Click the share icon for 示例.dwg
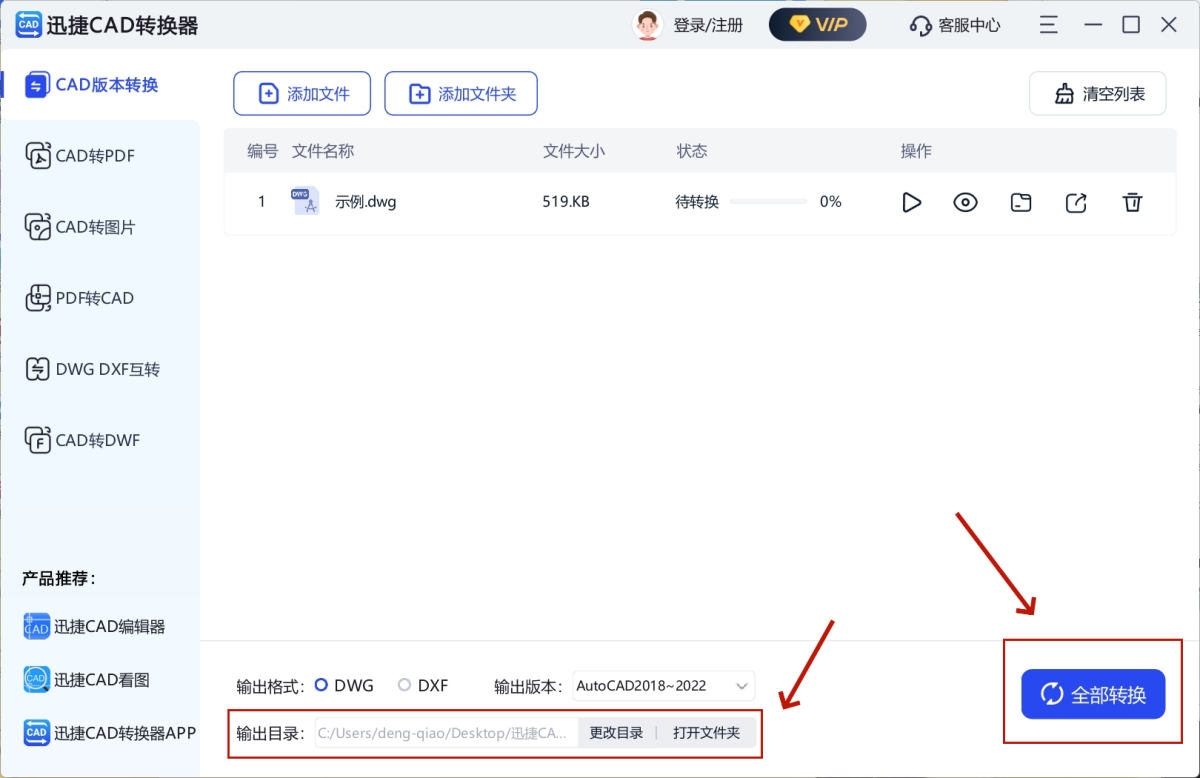The width and height of the screenshot is (1200, 778). tap(1076, 202)
